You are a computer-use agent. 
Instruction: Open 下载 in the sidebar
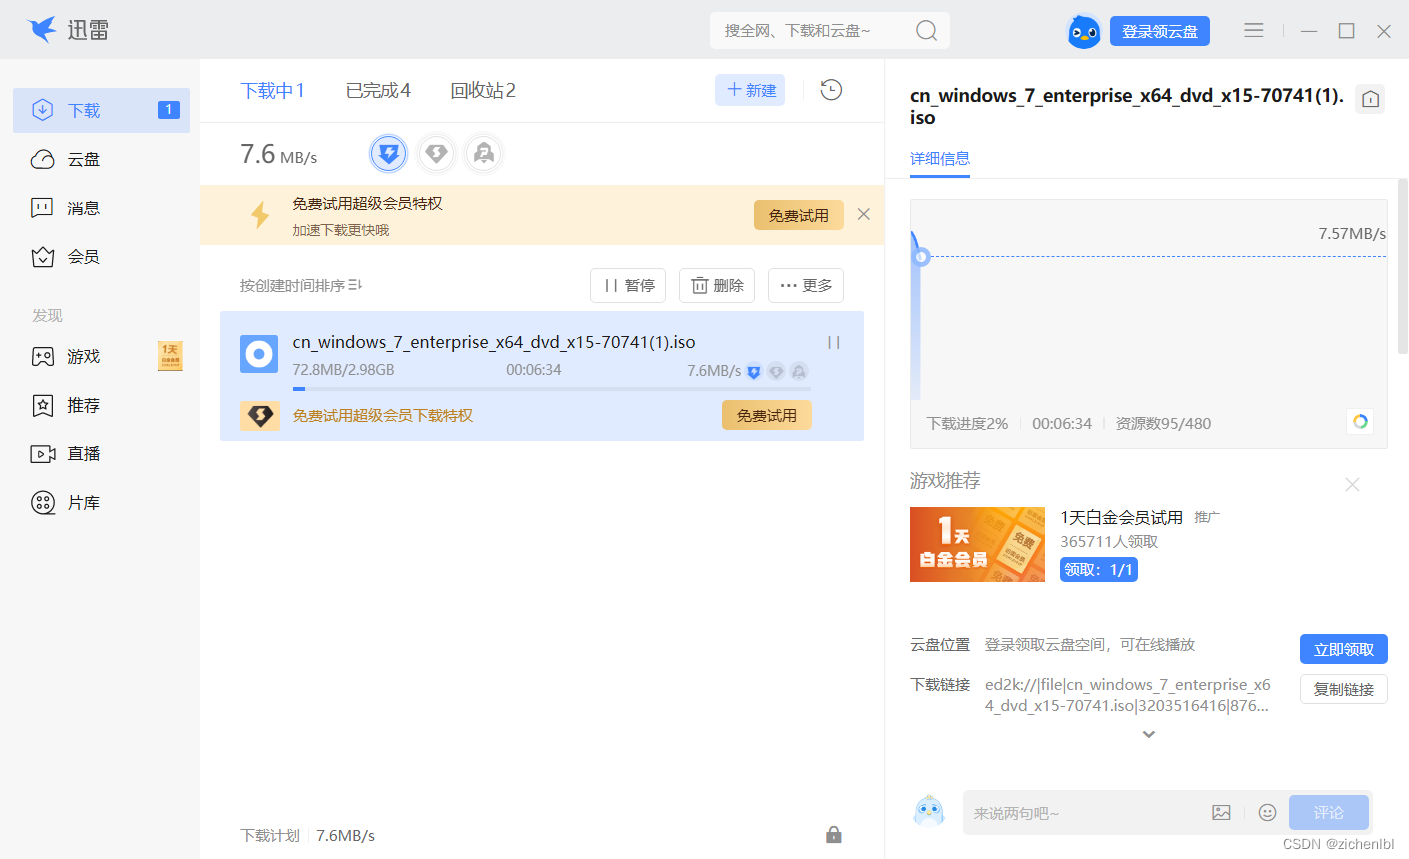101,110
